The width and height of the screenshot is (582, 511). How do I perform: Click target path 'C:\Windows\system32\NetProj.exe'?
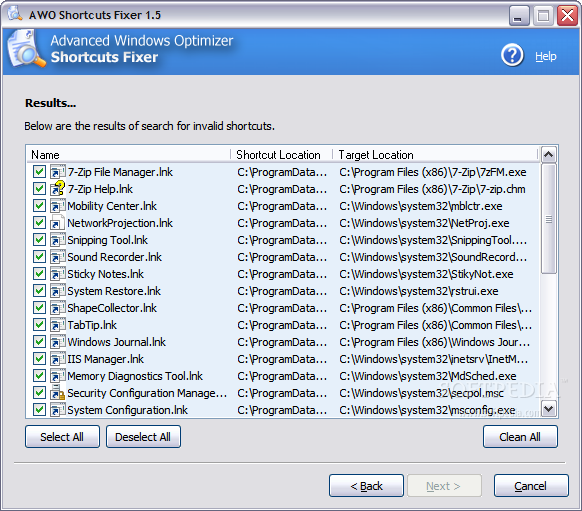[424, 223]
